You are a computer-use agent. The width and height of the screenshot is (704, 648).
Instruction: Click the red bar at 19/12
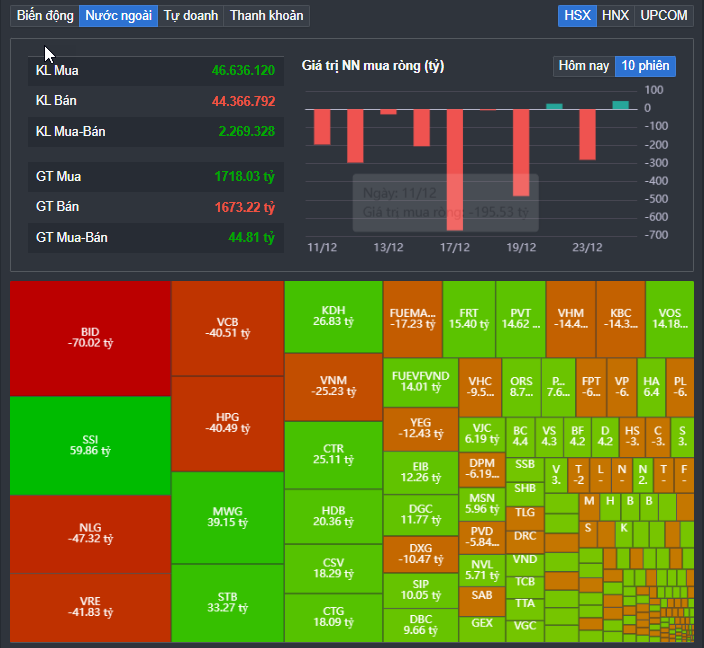pos(521,153)
